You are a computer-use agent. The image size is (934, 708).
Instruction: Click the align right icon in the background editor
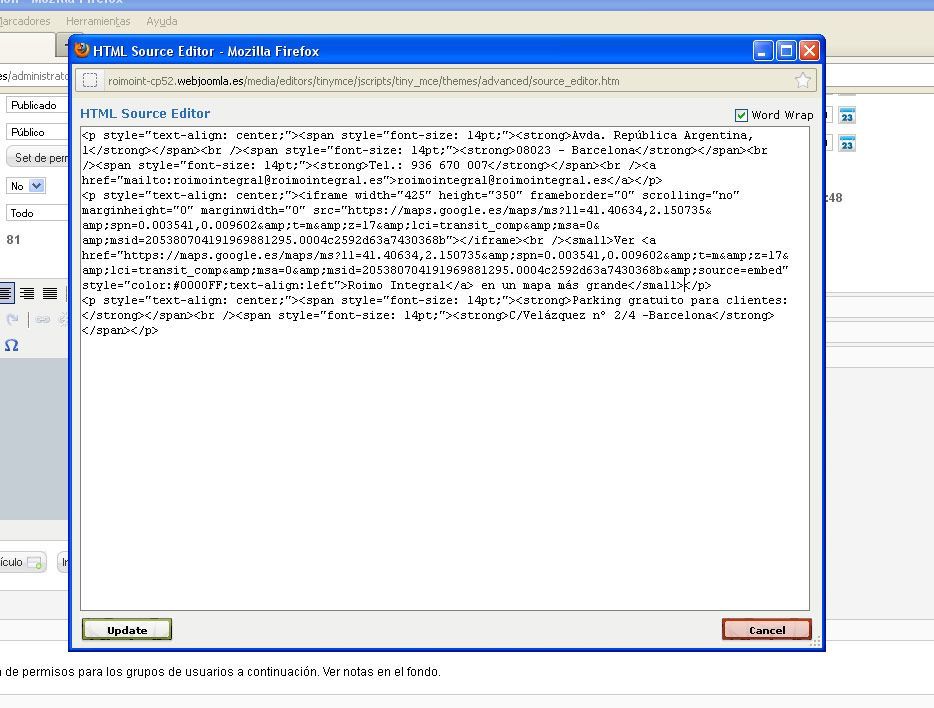click(27, 293)
